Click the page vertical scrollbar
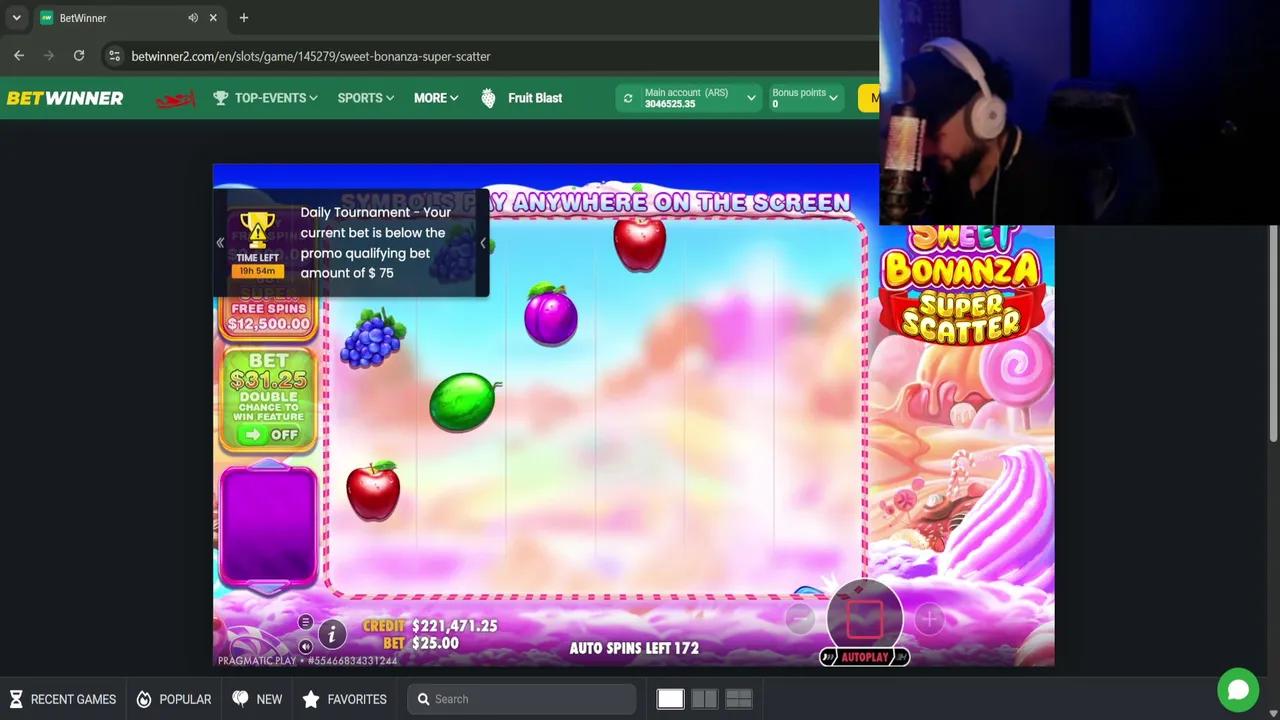The image size is (1280, 720). coord(1273,333)
